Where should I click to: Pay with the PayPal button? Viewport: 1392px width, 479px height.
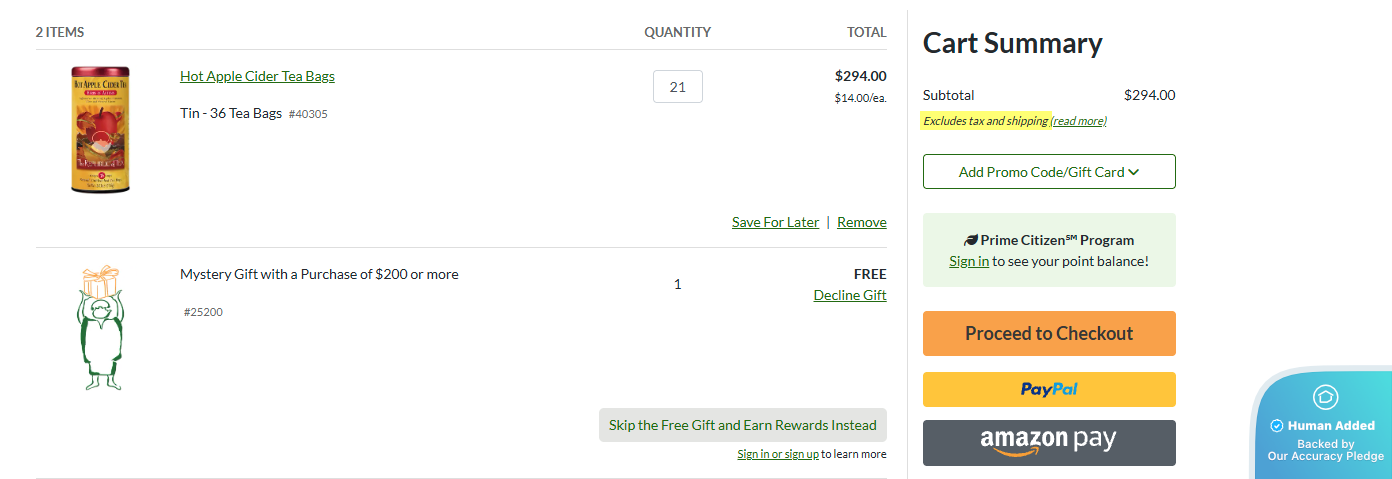point(1049,389)
